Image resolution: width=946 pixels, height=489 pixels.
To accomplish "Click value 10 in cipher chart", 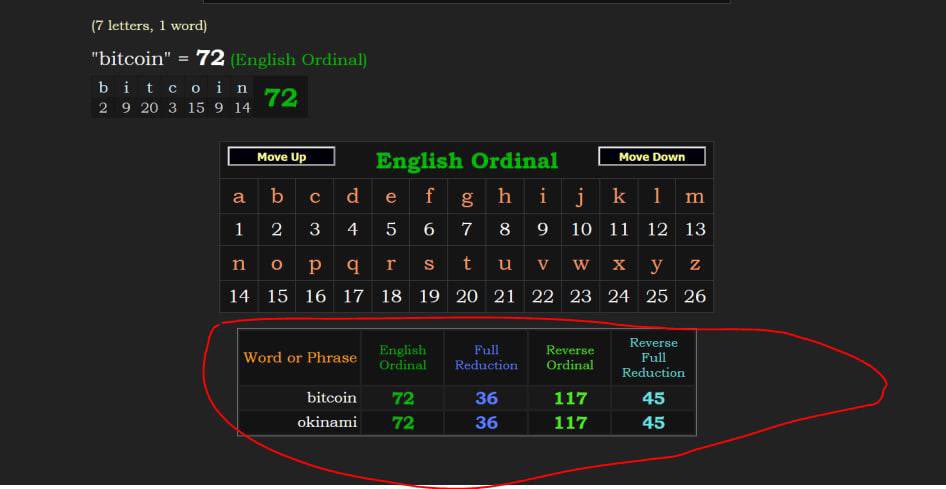I will tap(580, 229).
